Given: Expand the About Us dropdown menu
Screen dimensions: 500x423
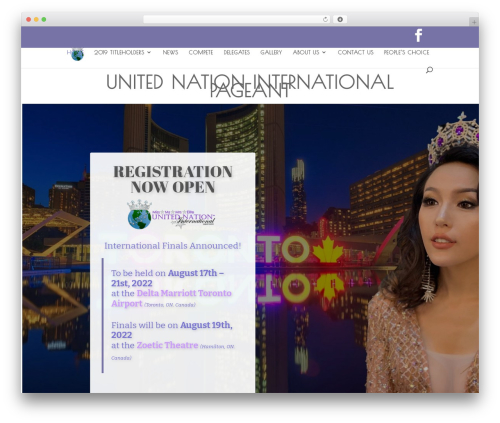Looking at the screenshot, I should pos(309,52).
